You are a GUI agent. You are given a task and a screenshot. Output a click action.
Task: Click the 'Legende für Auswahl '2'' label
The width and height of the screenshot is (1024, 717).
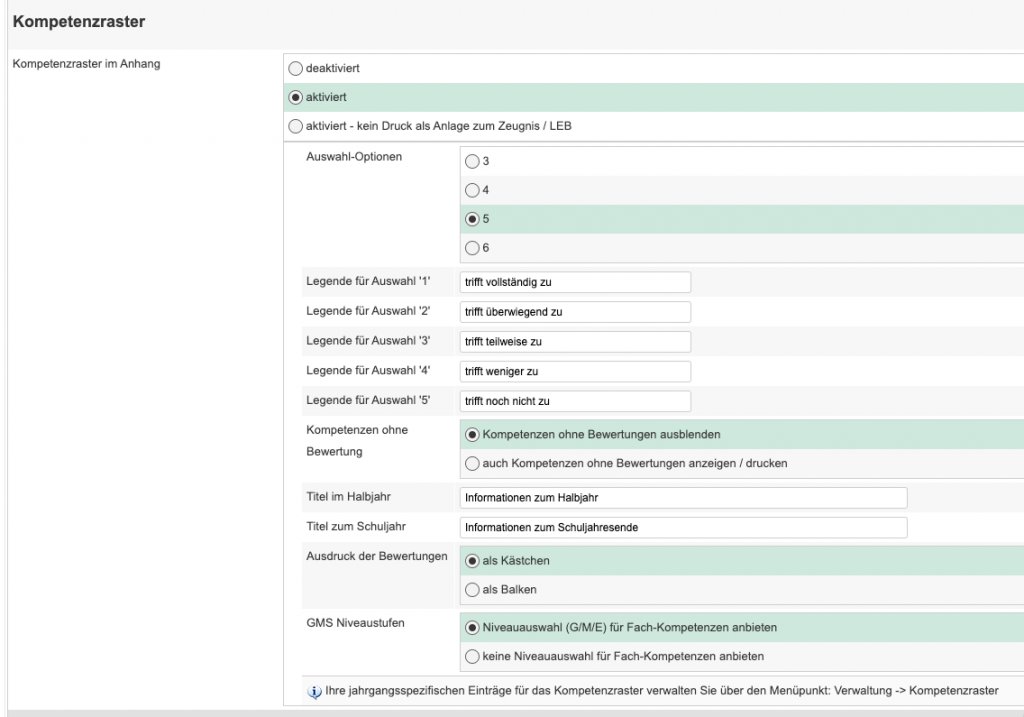(368, 311)
